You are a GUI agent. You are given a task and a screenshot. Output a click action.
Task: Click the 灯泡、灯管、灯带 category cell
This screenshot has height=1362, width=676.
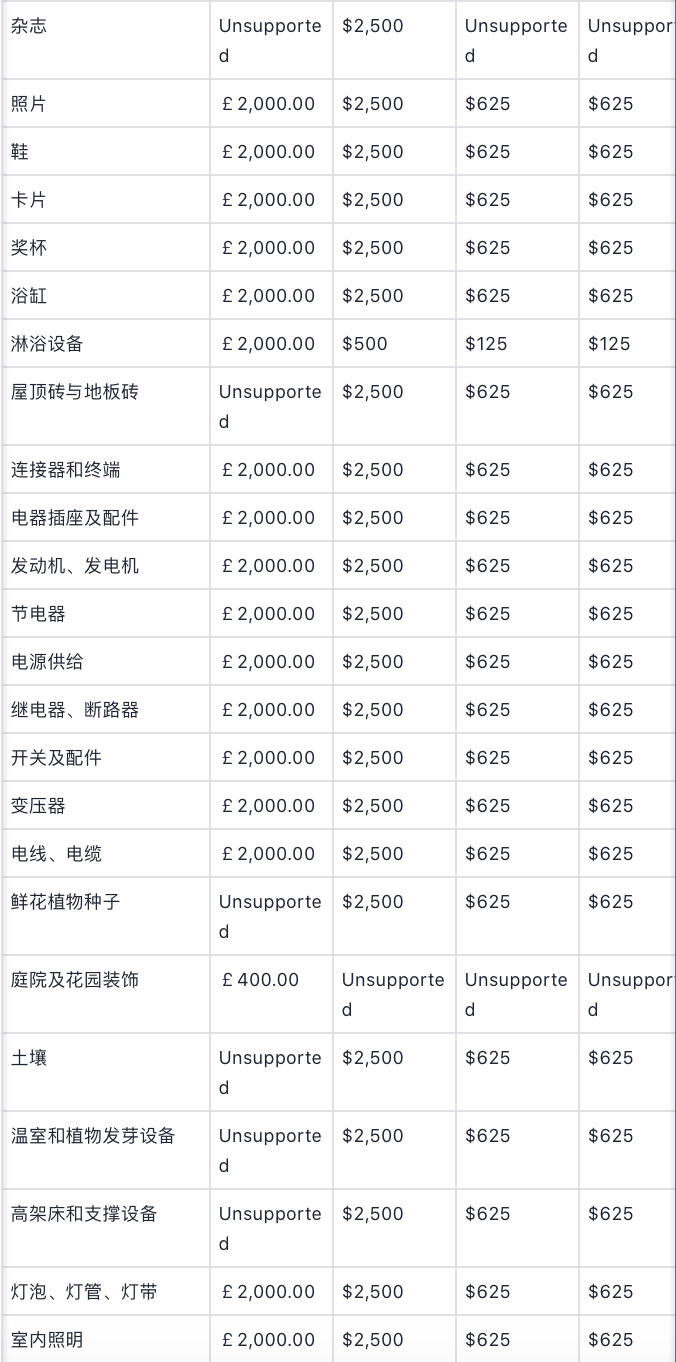tap(84, 1292)
